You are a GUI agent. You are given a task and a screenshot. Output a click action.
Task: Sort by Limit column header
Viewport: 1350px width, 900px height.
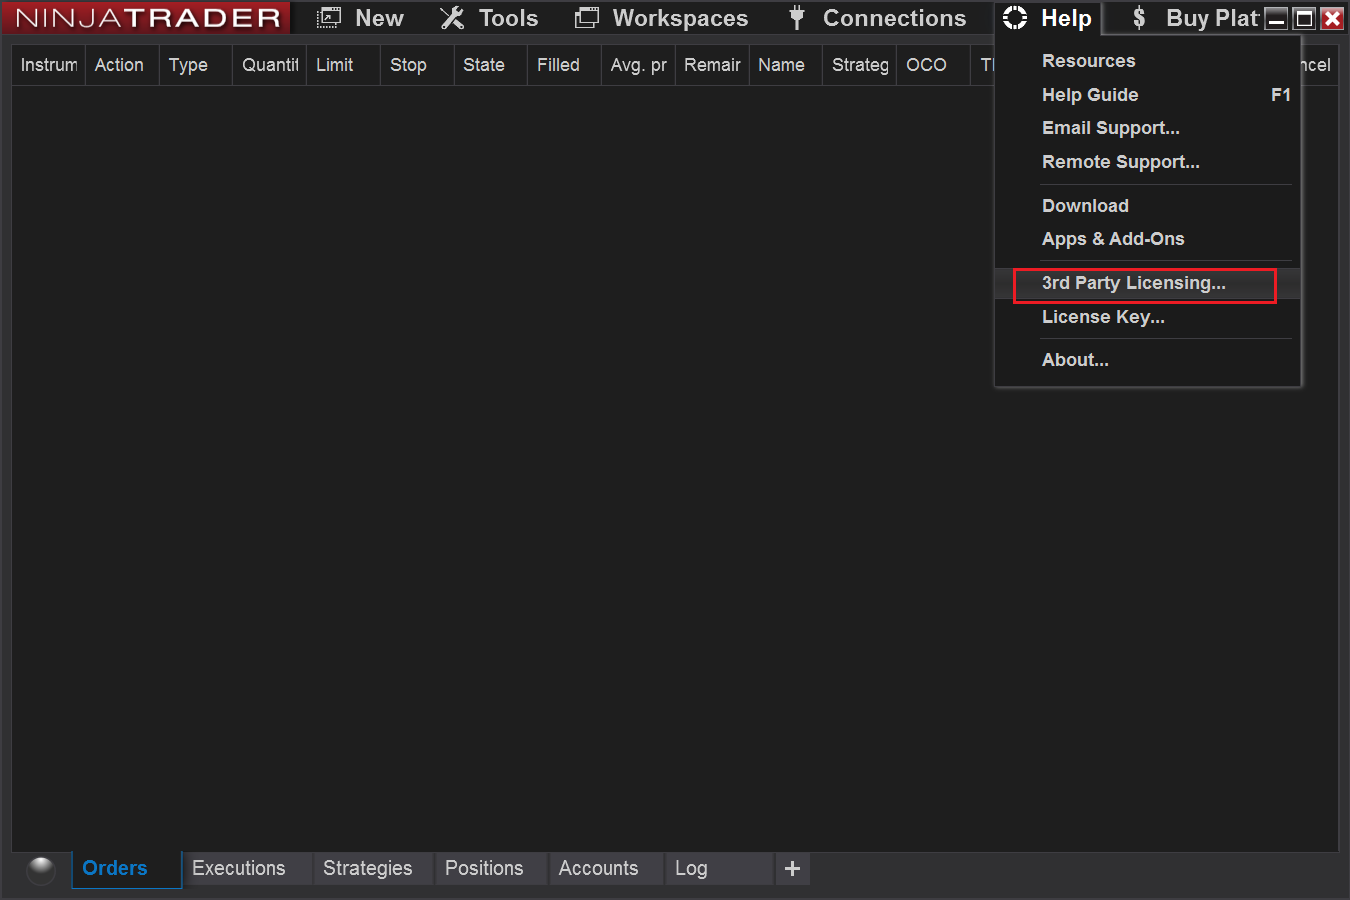(343, 65)
